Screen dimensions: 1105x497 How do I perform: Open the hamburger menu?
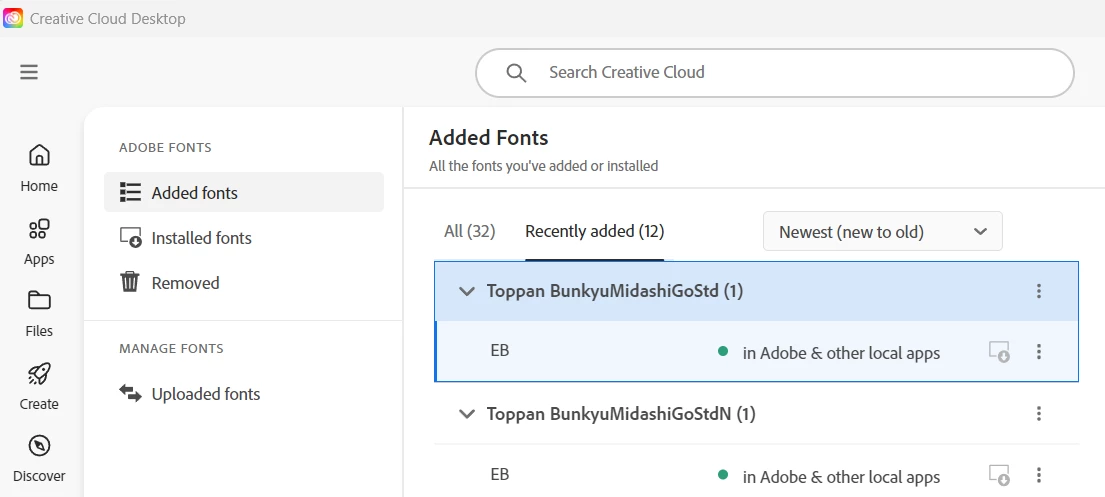pos(29,72)
